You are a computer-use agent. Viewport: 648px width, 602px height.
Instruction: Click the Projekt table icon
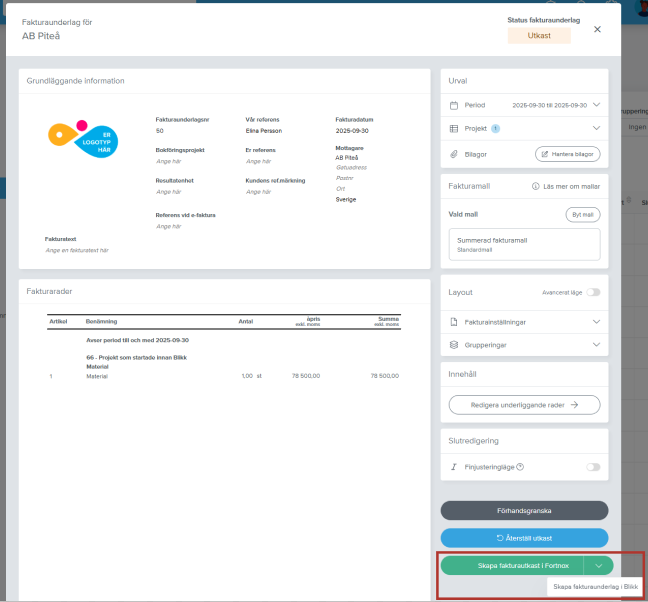[454, 129]
